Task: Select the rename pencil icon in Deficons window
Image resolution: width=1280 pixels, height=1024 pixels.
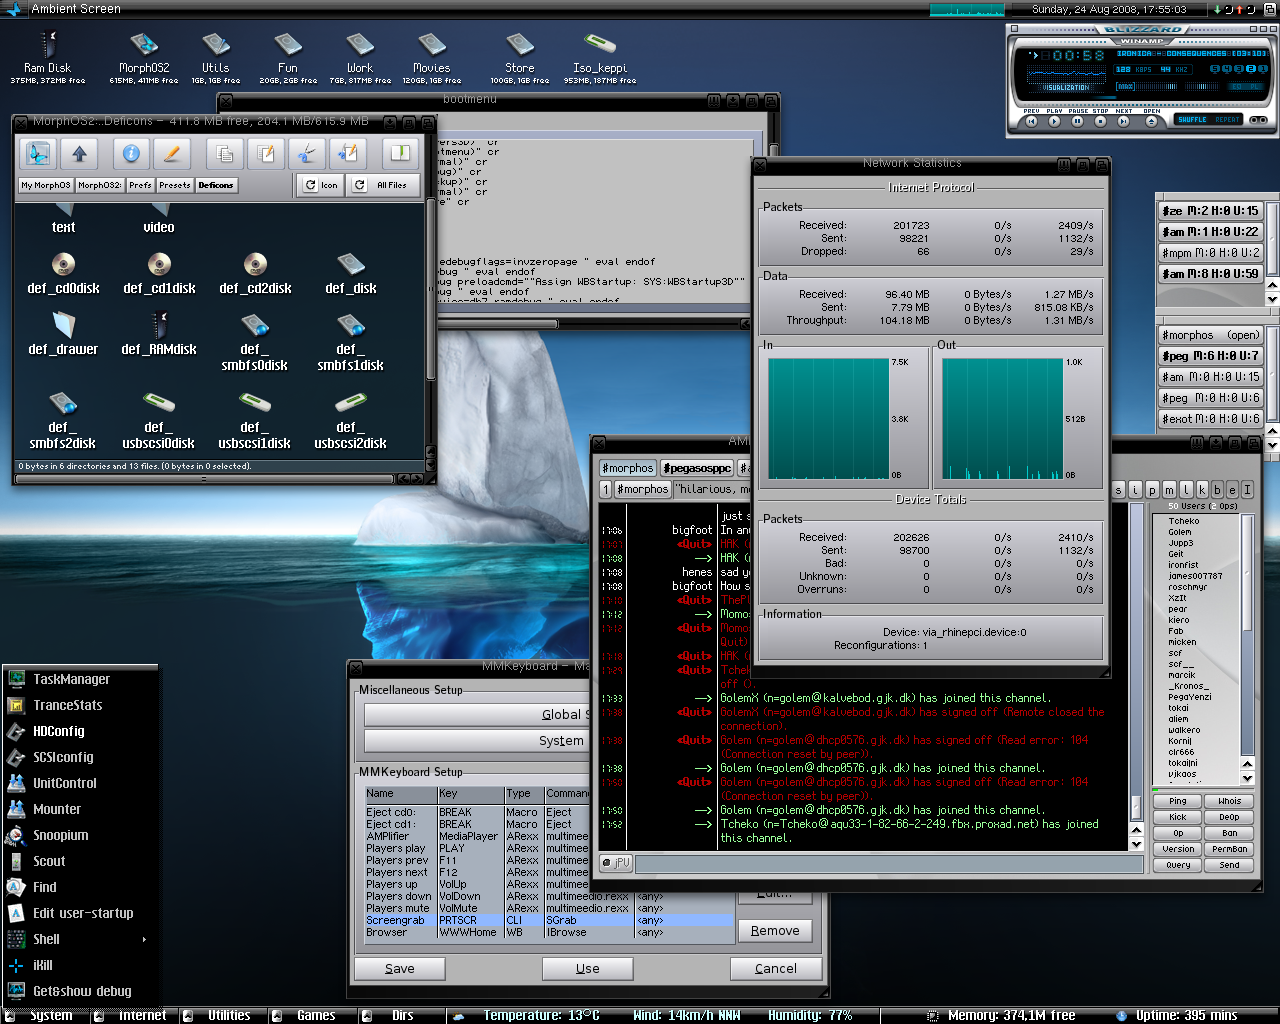Action: [172, 153]
